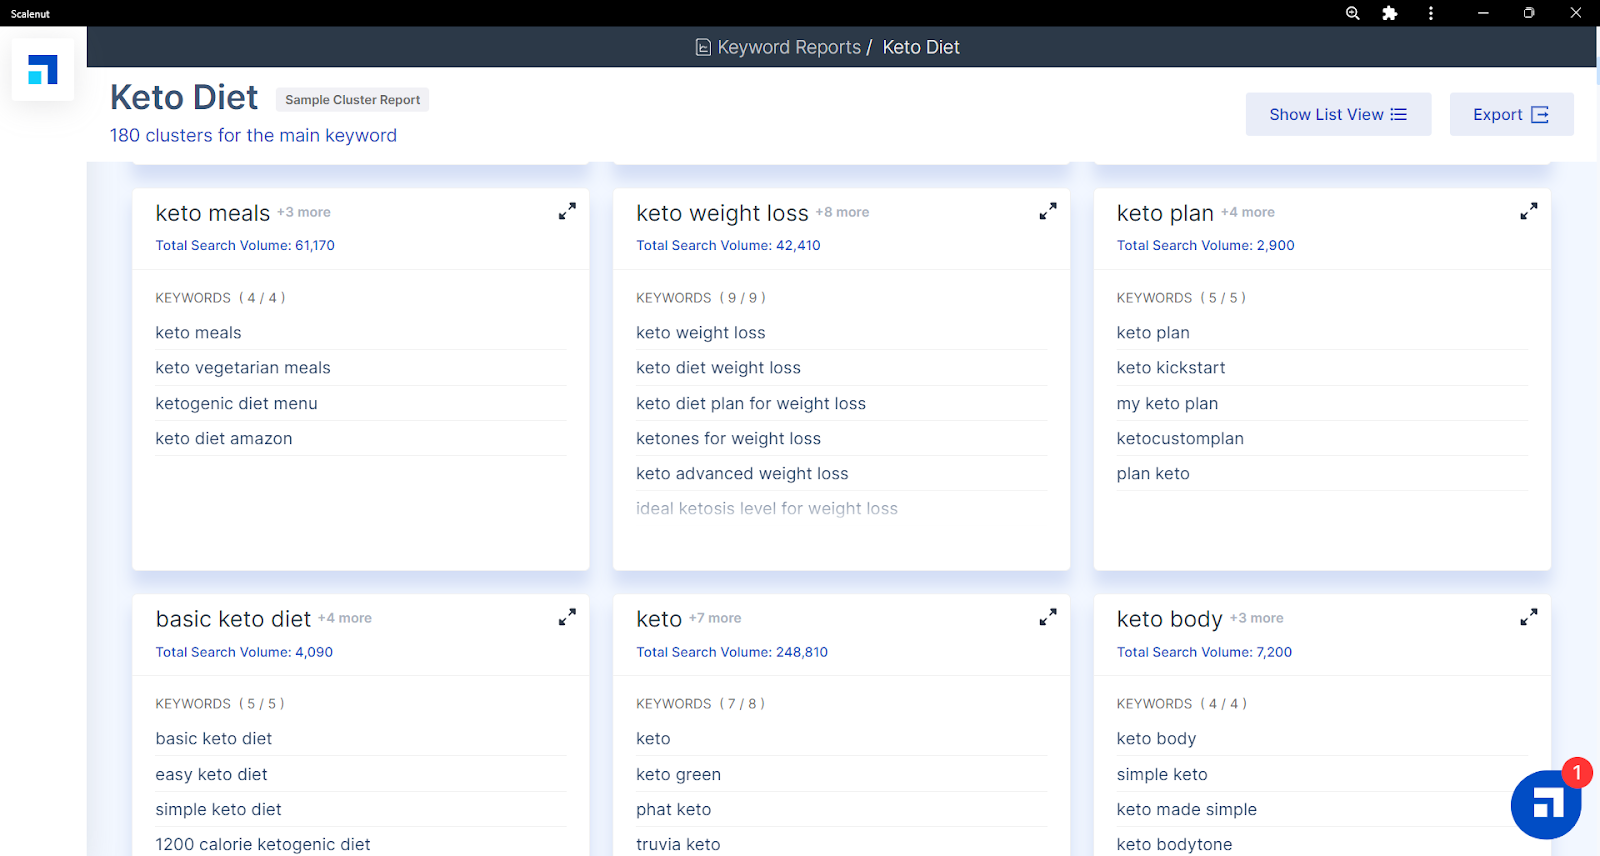The height and width of the screenshot is (856, 1600).
Task: Export the keyword cluster report
Action: tap(1510, 115)
